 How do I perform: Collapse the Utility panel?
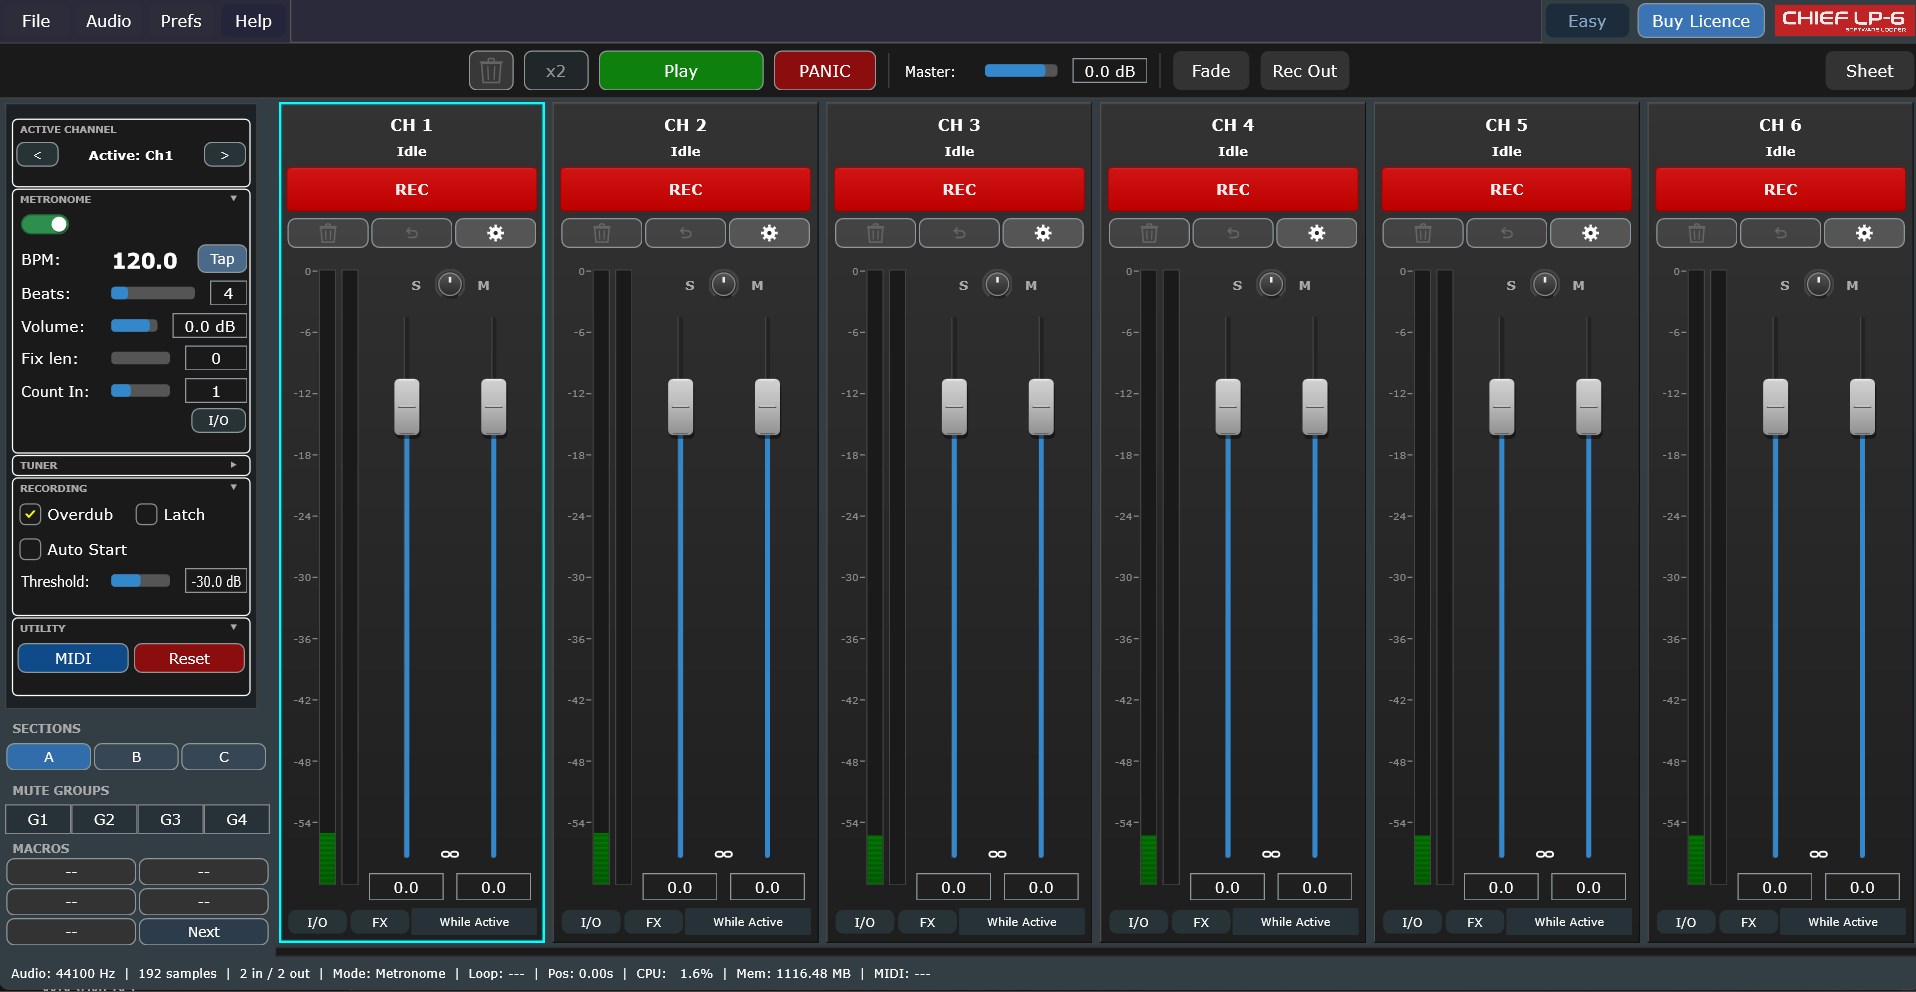pyautogui.click(x=234, y=628)
